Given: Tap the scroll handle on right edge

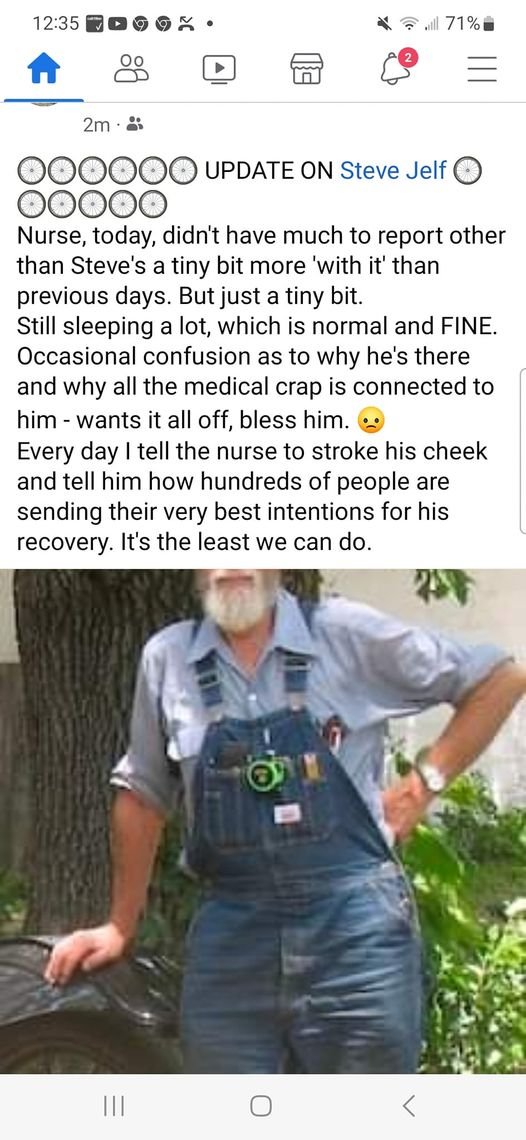Looking at the screenshot, I should (522, 451).
